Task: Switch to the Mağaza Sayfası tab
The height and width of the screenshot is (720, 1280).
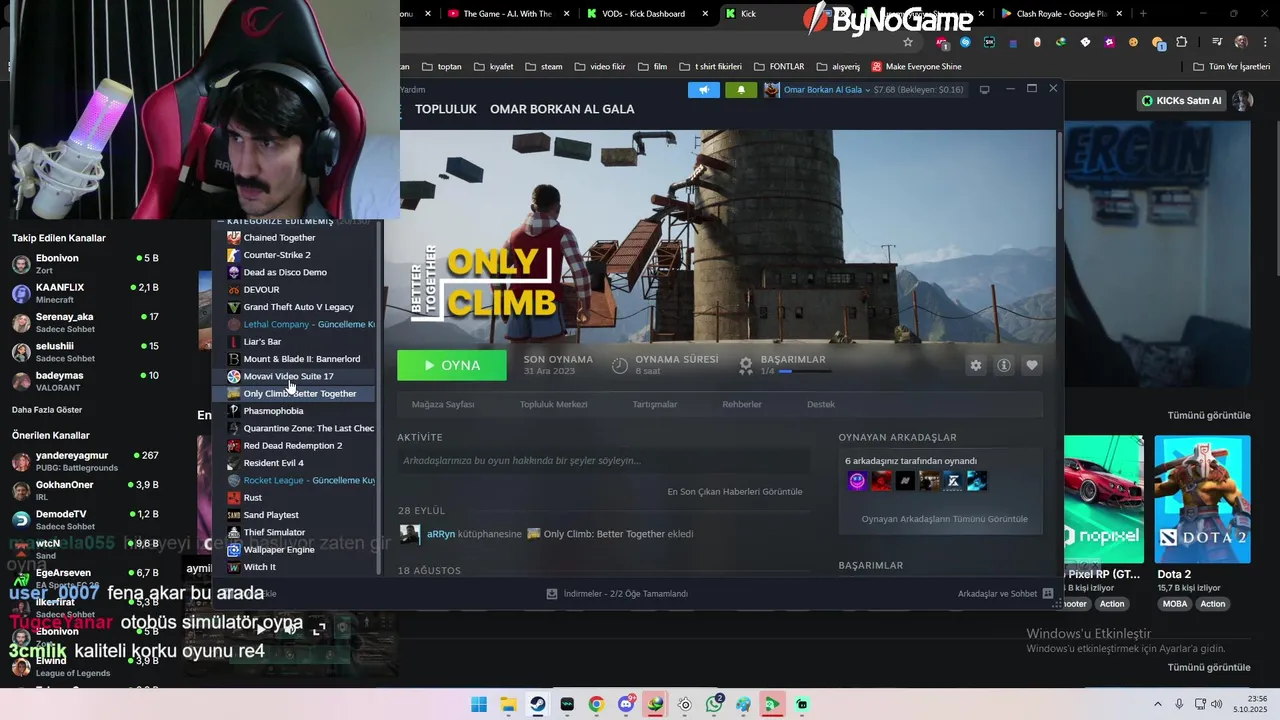Action: point(443,404)
